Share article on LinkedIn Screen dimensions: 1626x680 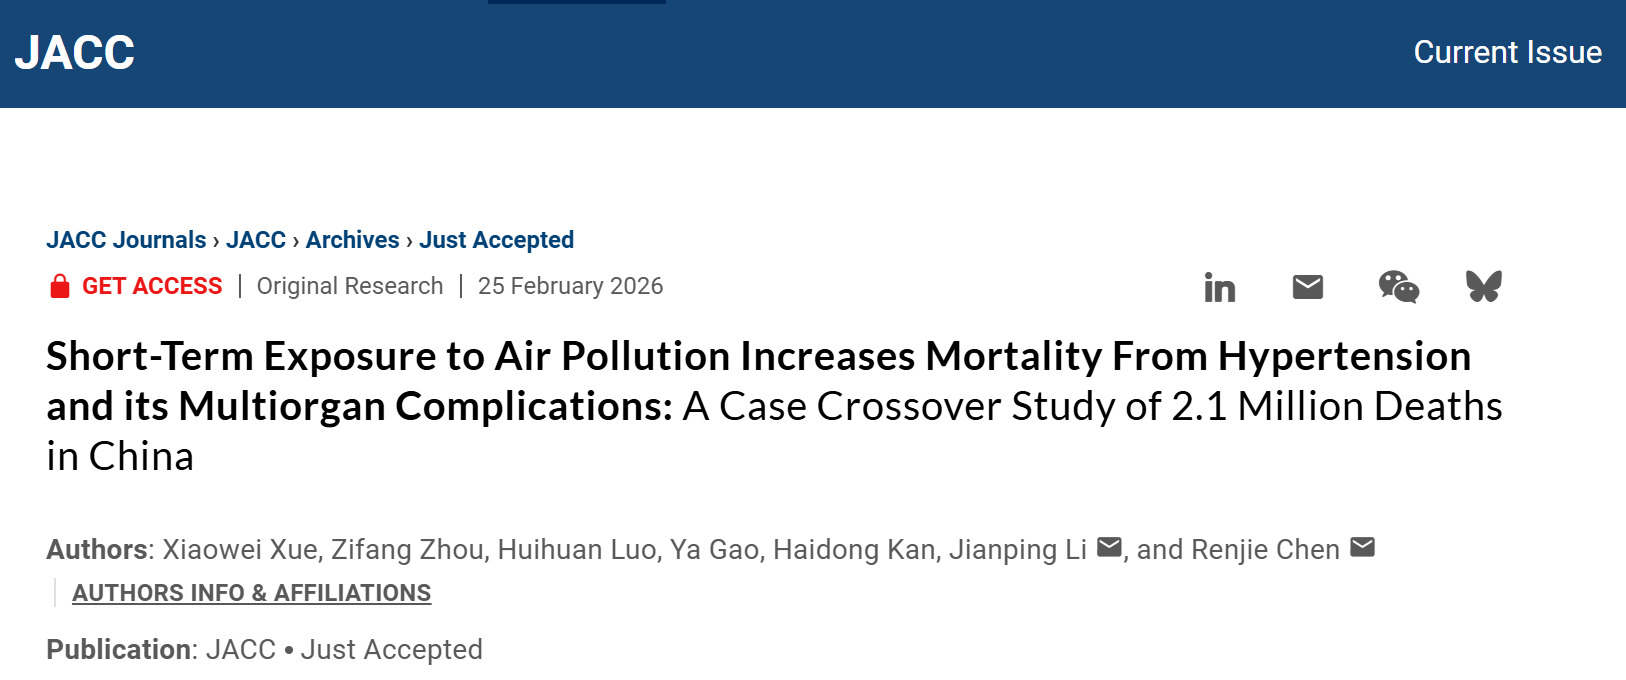(1219, 287)
